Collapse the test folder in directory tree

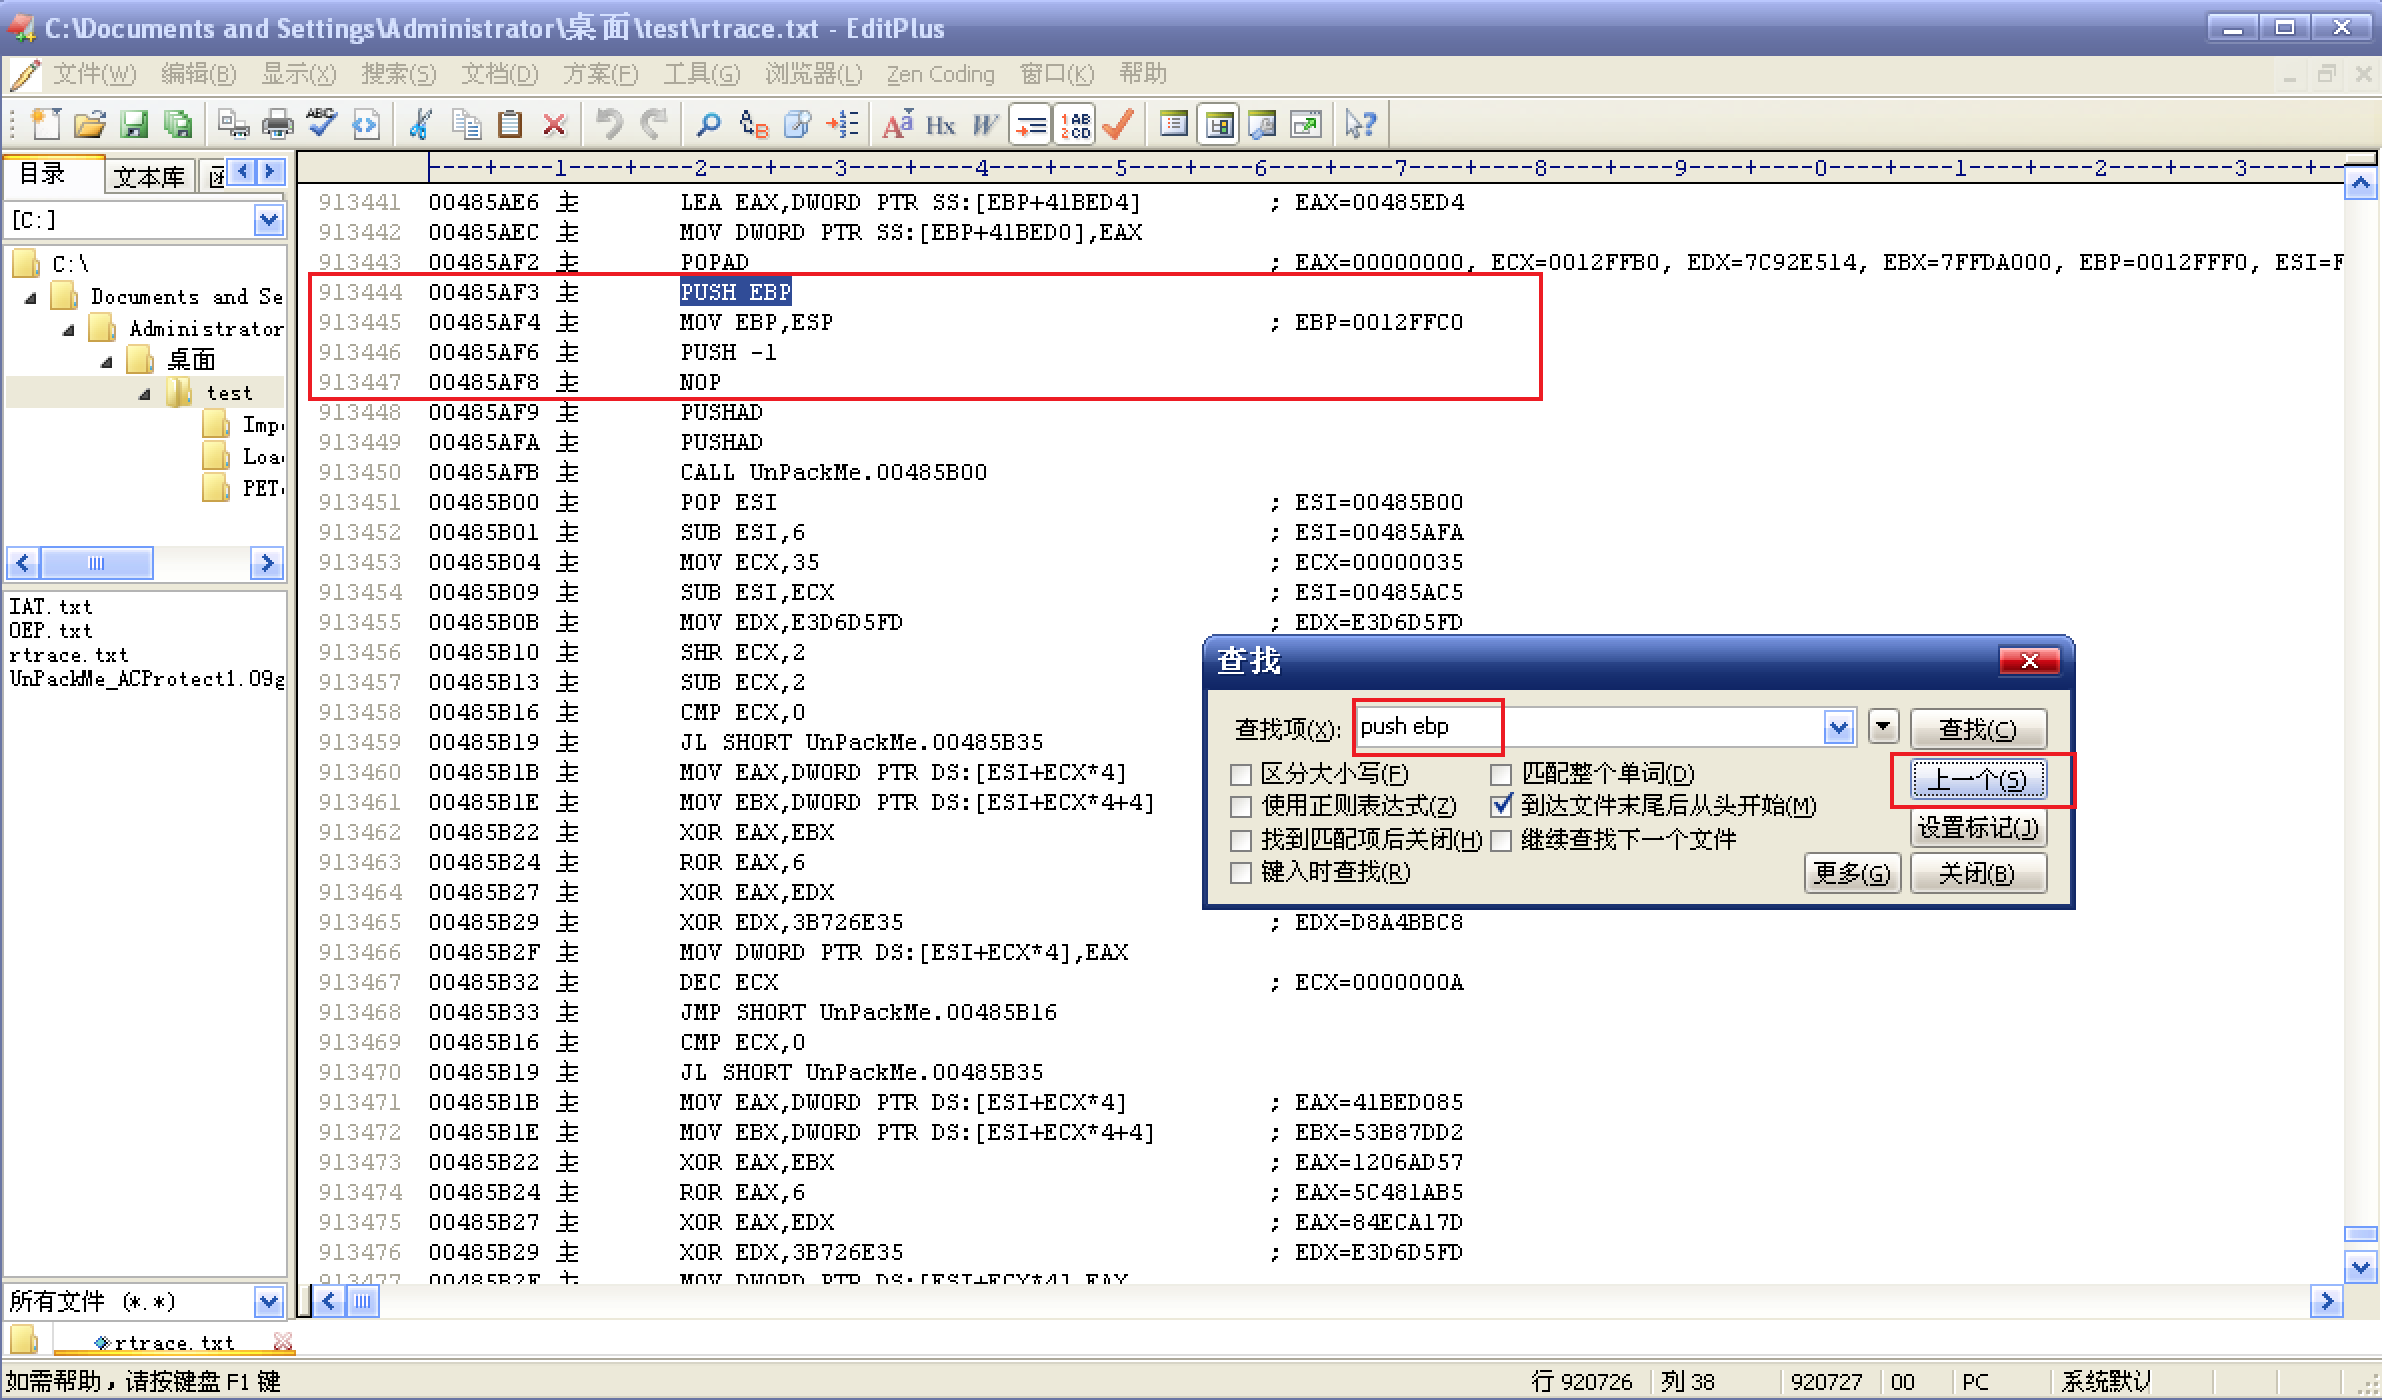point(144,392)
